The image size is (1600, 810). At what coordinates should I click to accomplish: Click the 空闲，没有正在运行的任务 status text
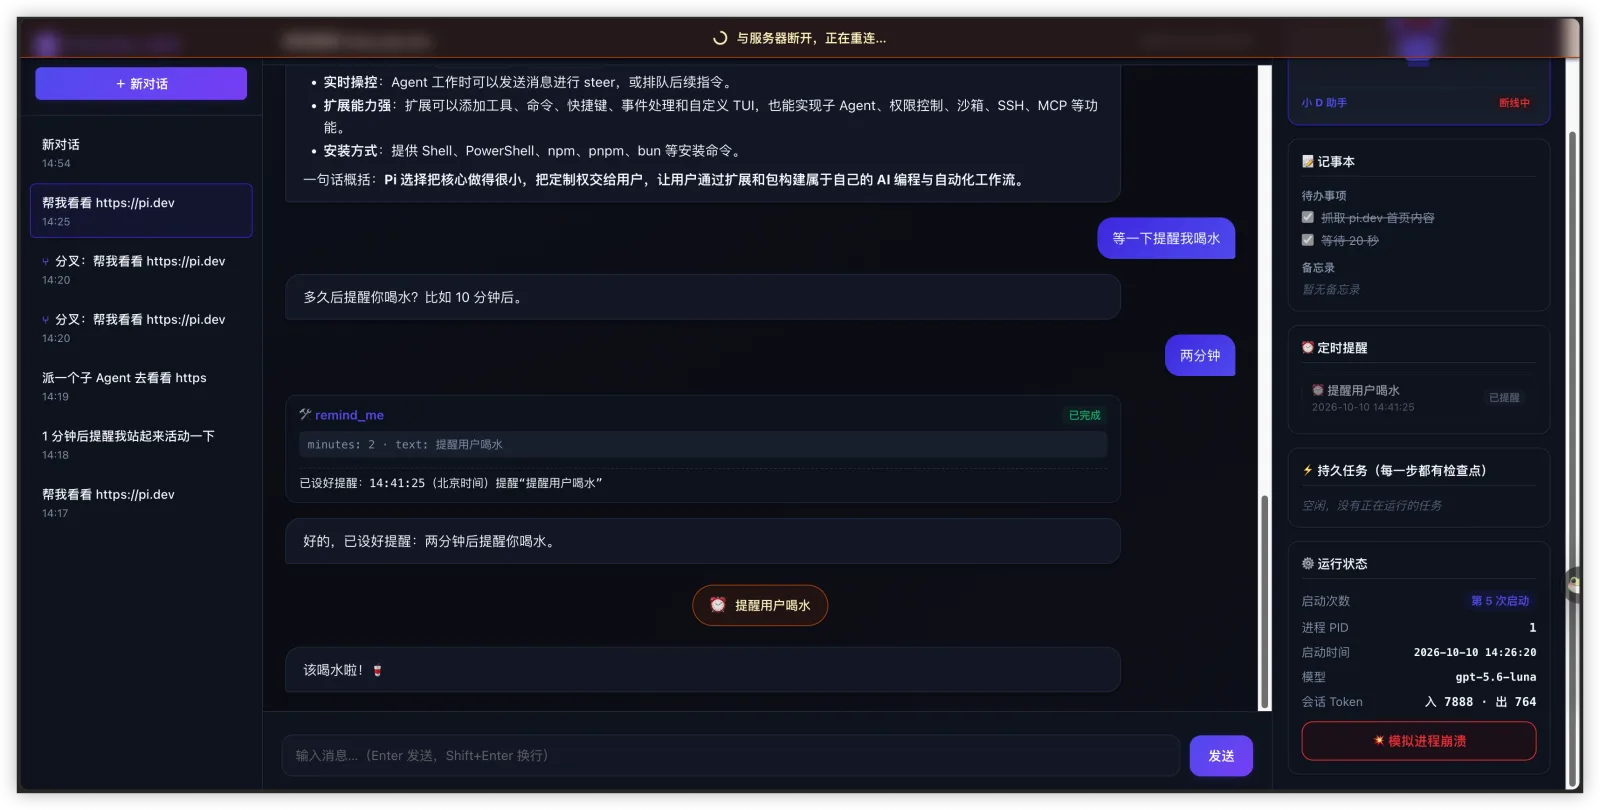pyautogui.click(x=1372, y=506)
